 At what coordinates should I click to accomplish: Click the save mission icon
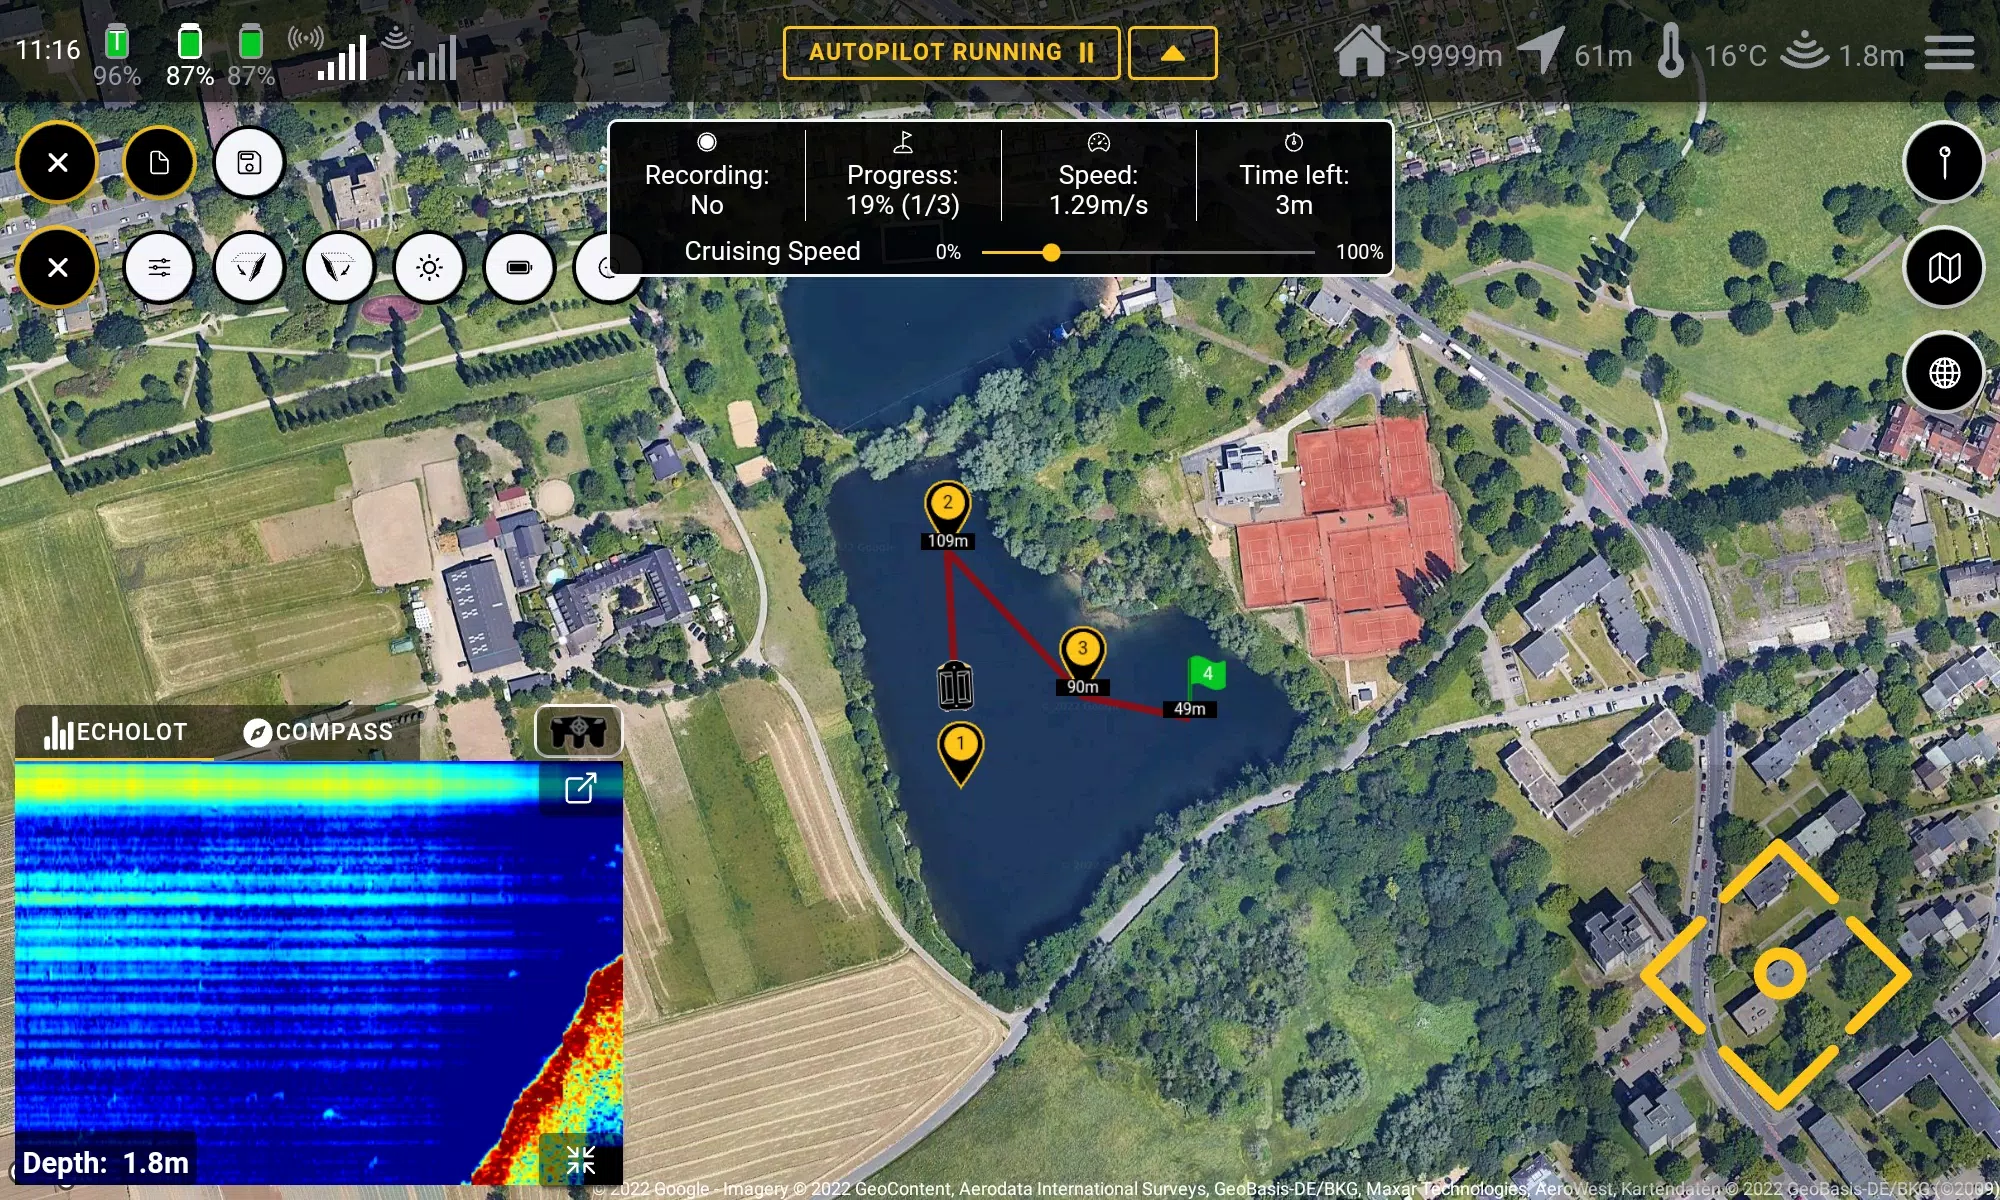[250, 161]
